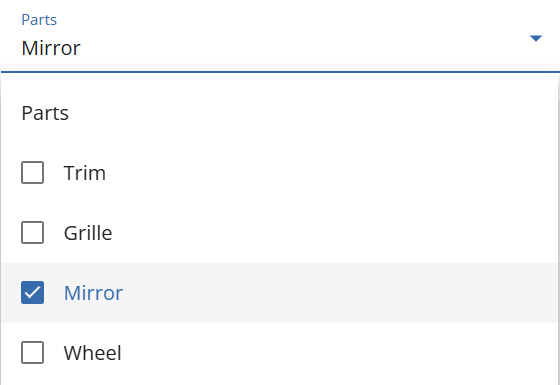Viewport: 560px width, 385px height.
Task: Click the selected value text Mirror at top
Action: coord(51,48)
